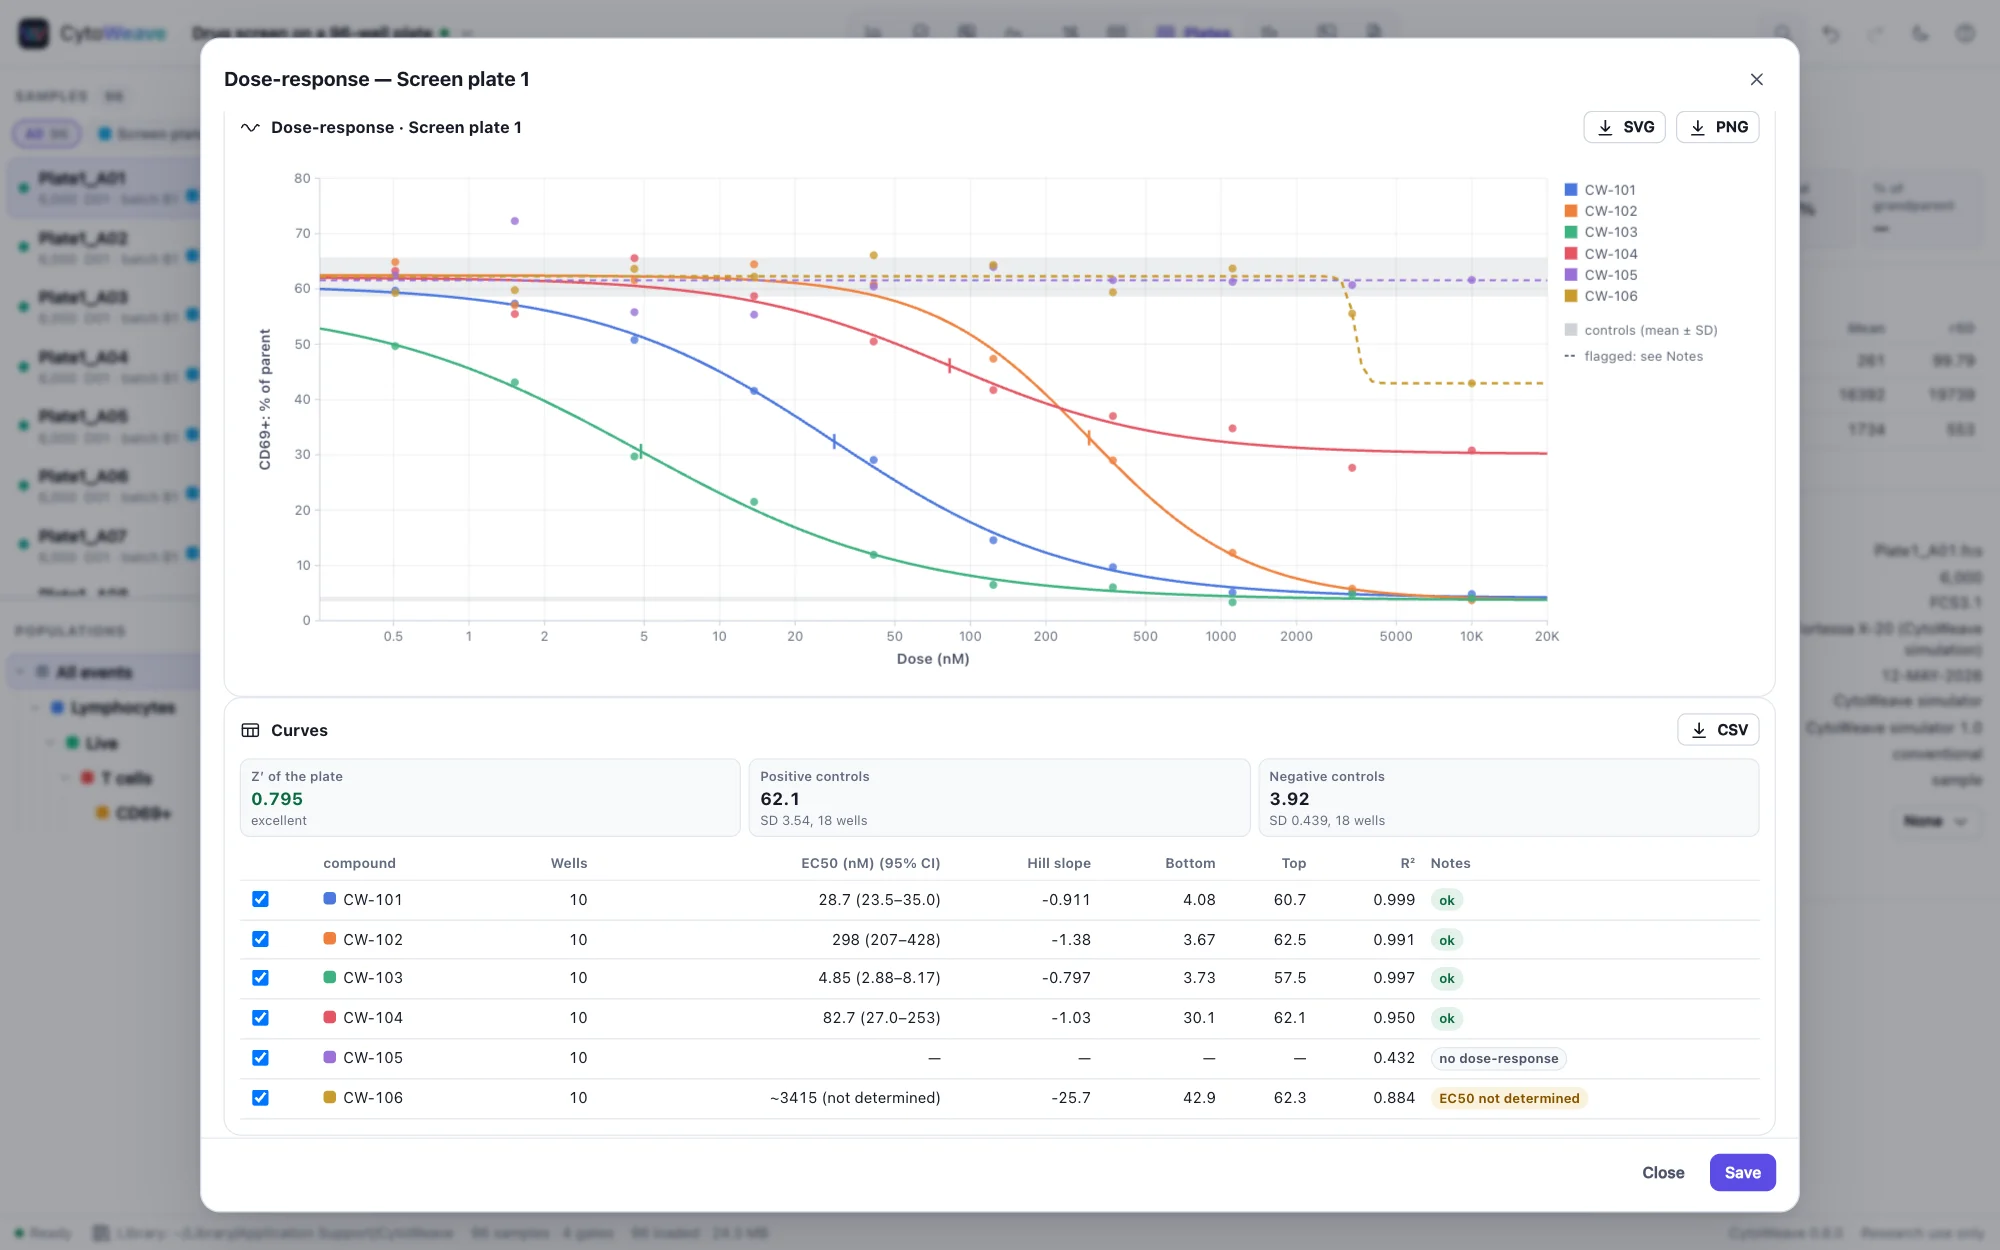2000x1250 pixels.
Task: Disable the CW-105 curve checkbox
Action: (x=260, y=1058)
